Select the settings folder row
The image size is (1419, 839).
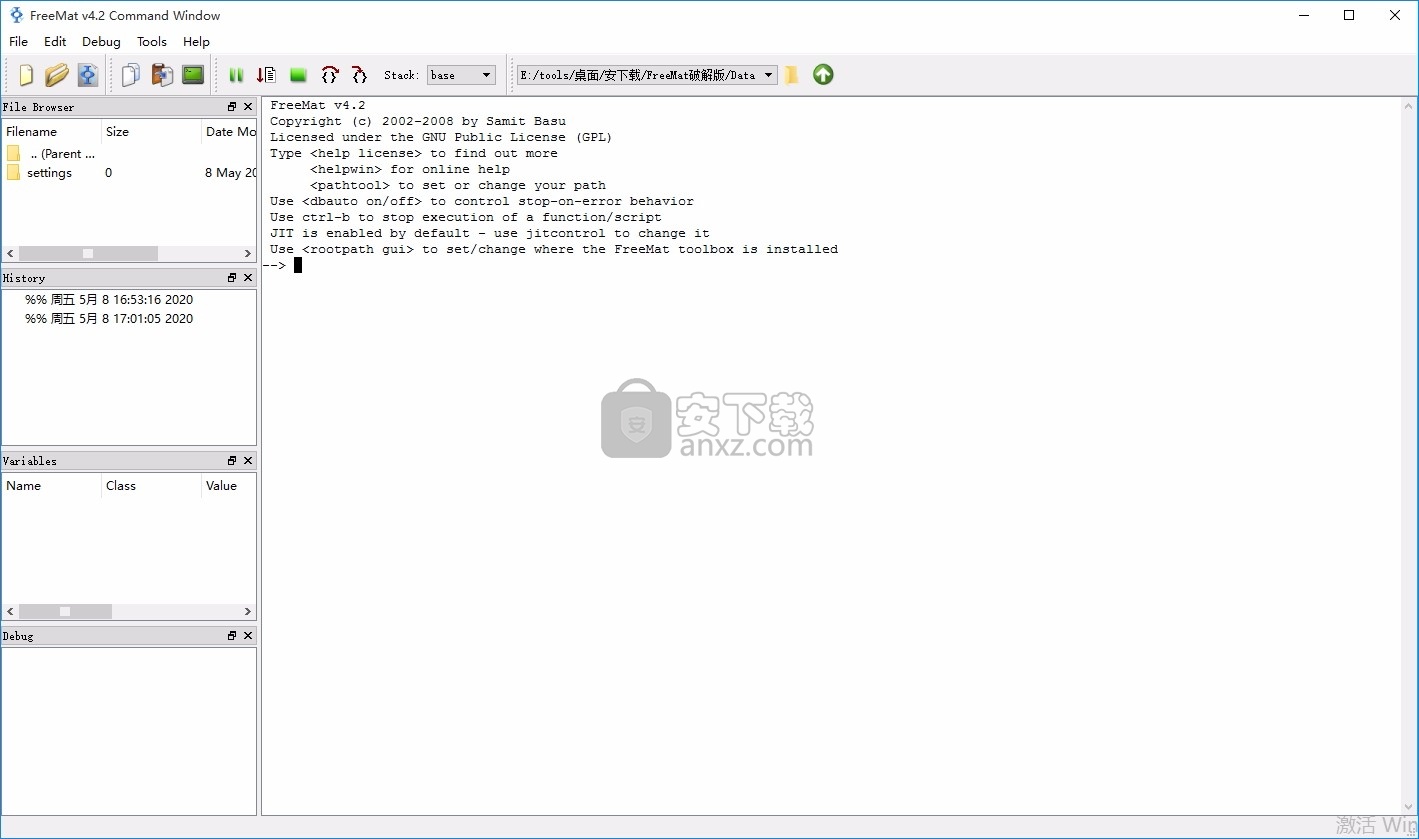click(x=129, y=173)
